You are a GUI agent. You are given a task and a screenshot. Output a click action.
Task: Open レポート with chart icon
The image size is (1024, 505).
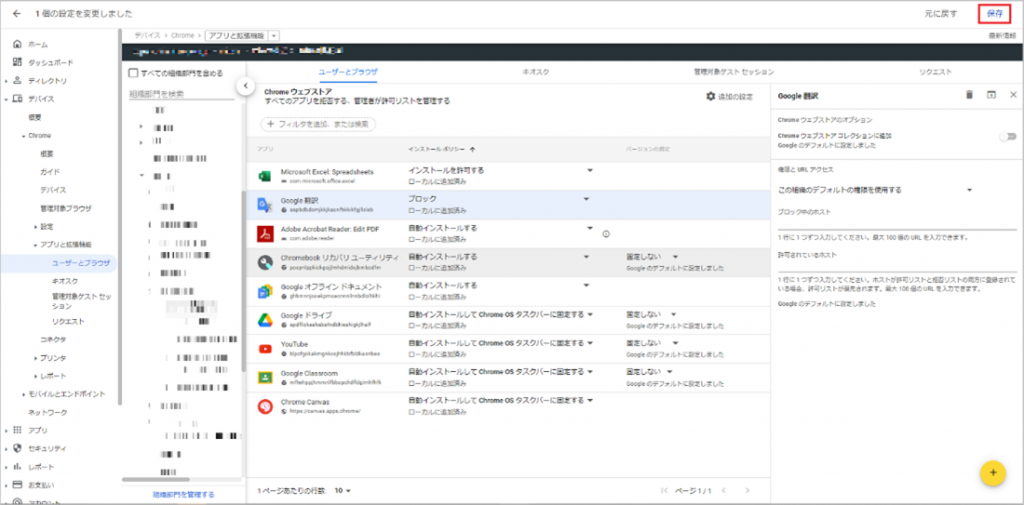(40, 467)
